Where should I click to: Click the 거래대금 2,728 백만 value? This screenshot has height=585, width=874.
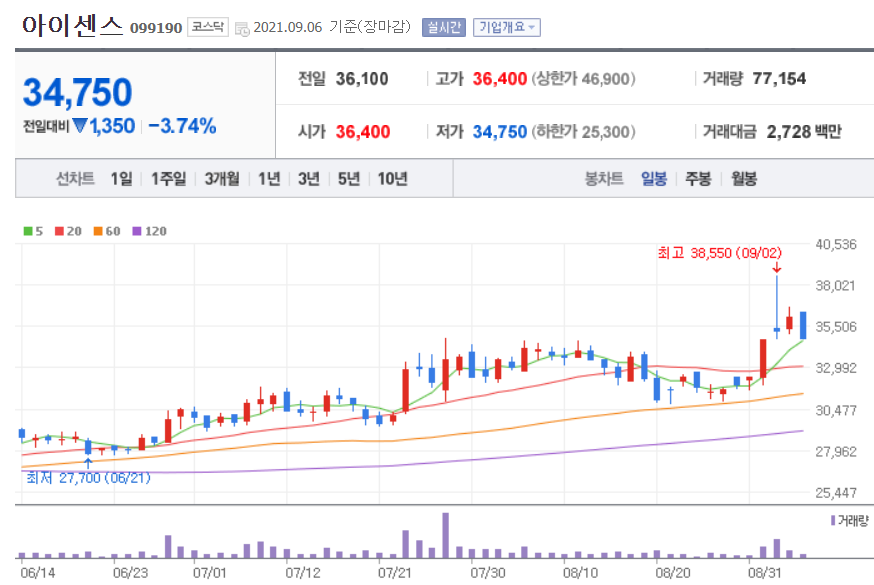click(x=804, y=132)
